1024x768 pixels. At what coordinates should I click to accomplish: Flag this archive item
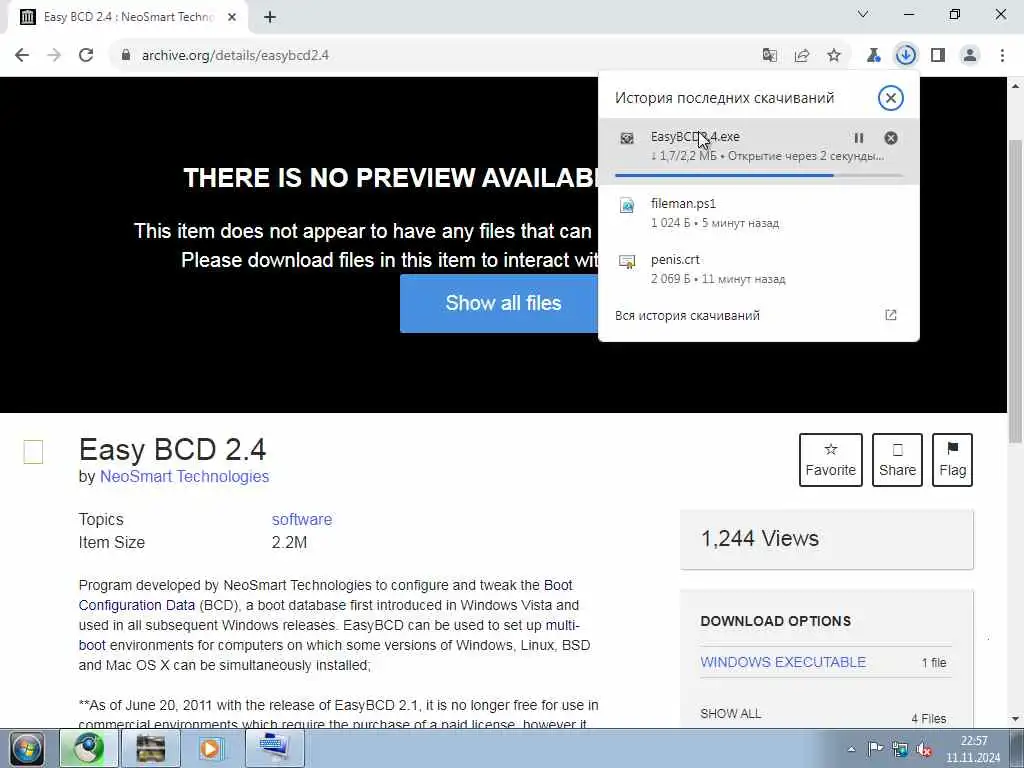[x=952, y=460]
